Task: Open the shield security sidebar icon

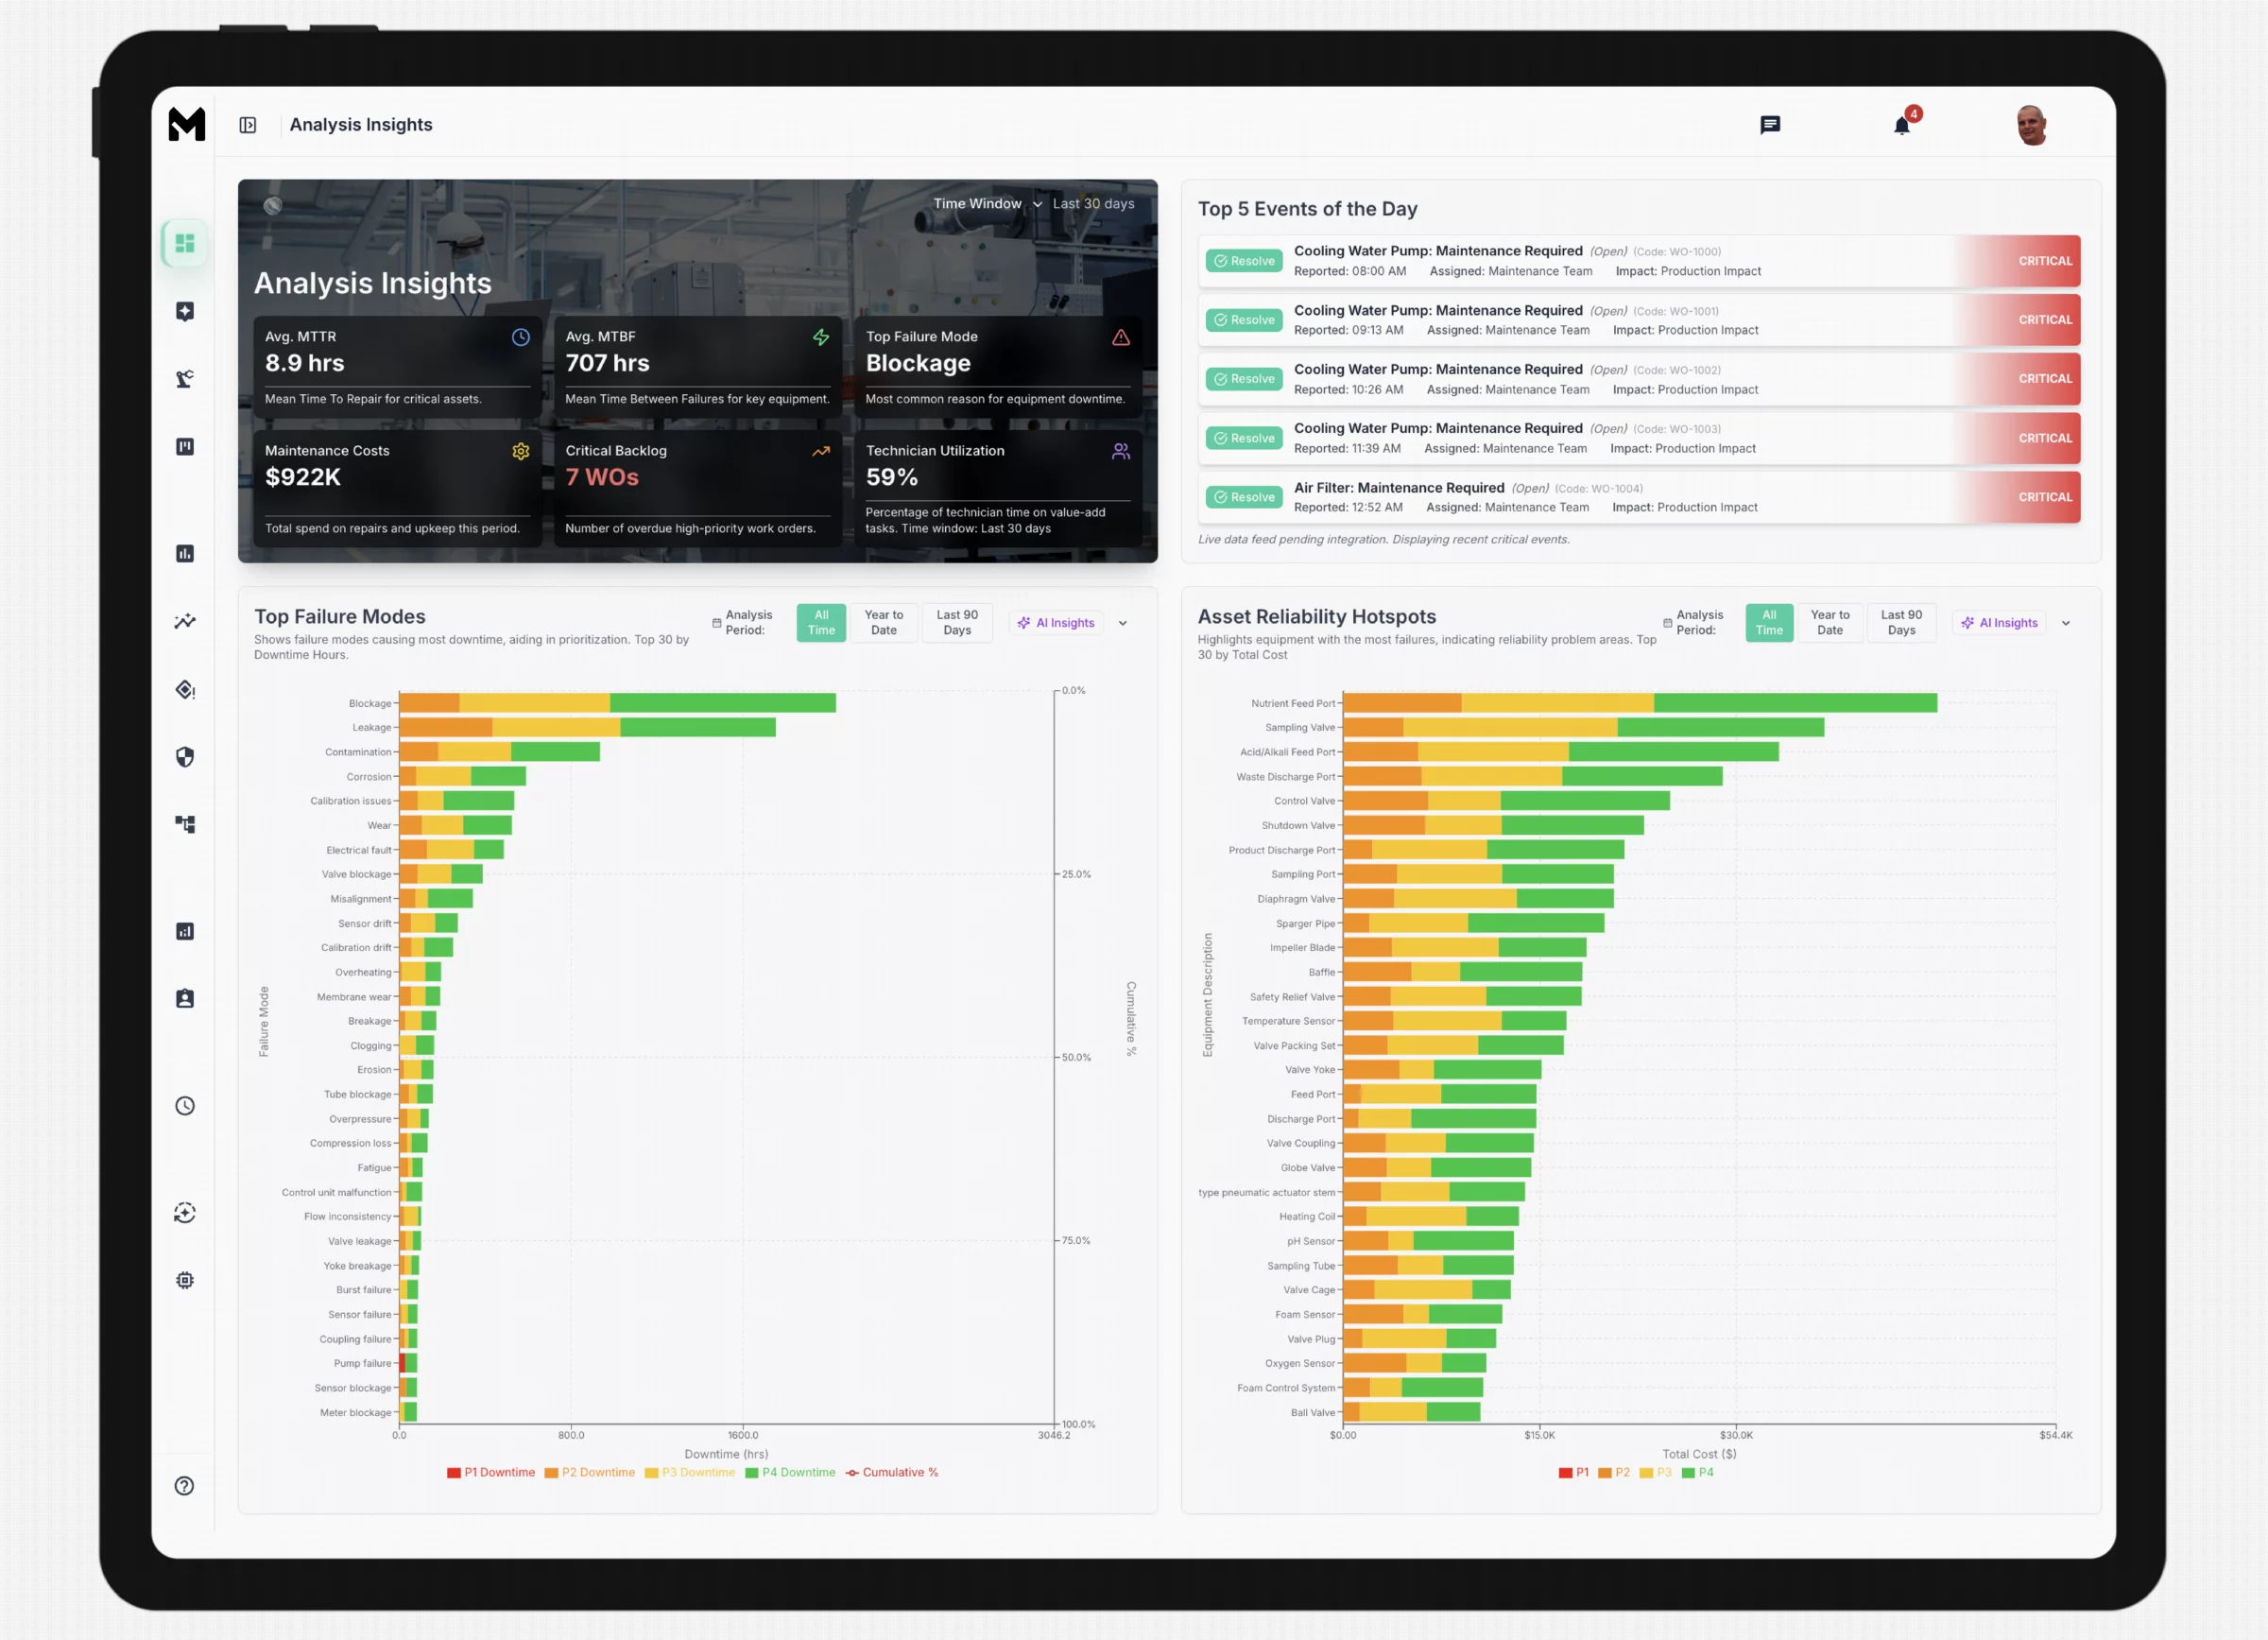Action: (185, 757)
